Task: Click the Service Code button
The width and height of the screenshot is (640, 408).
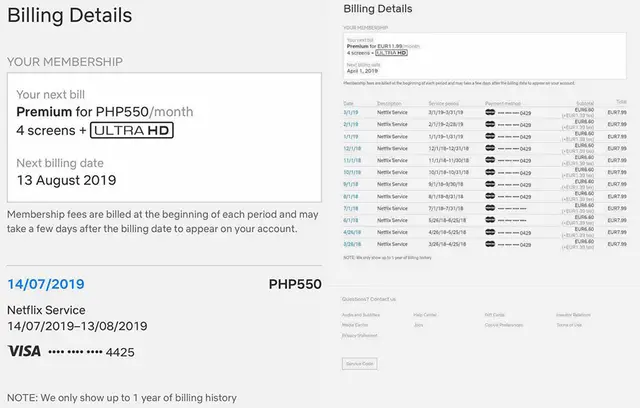Action: tap(360, 362)
